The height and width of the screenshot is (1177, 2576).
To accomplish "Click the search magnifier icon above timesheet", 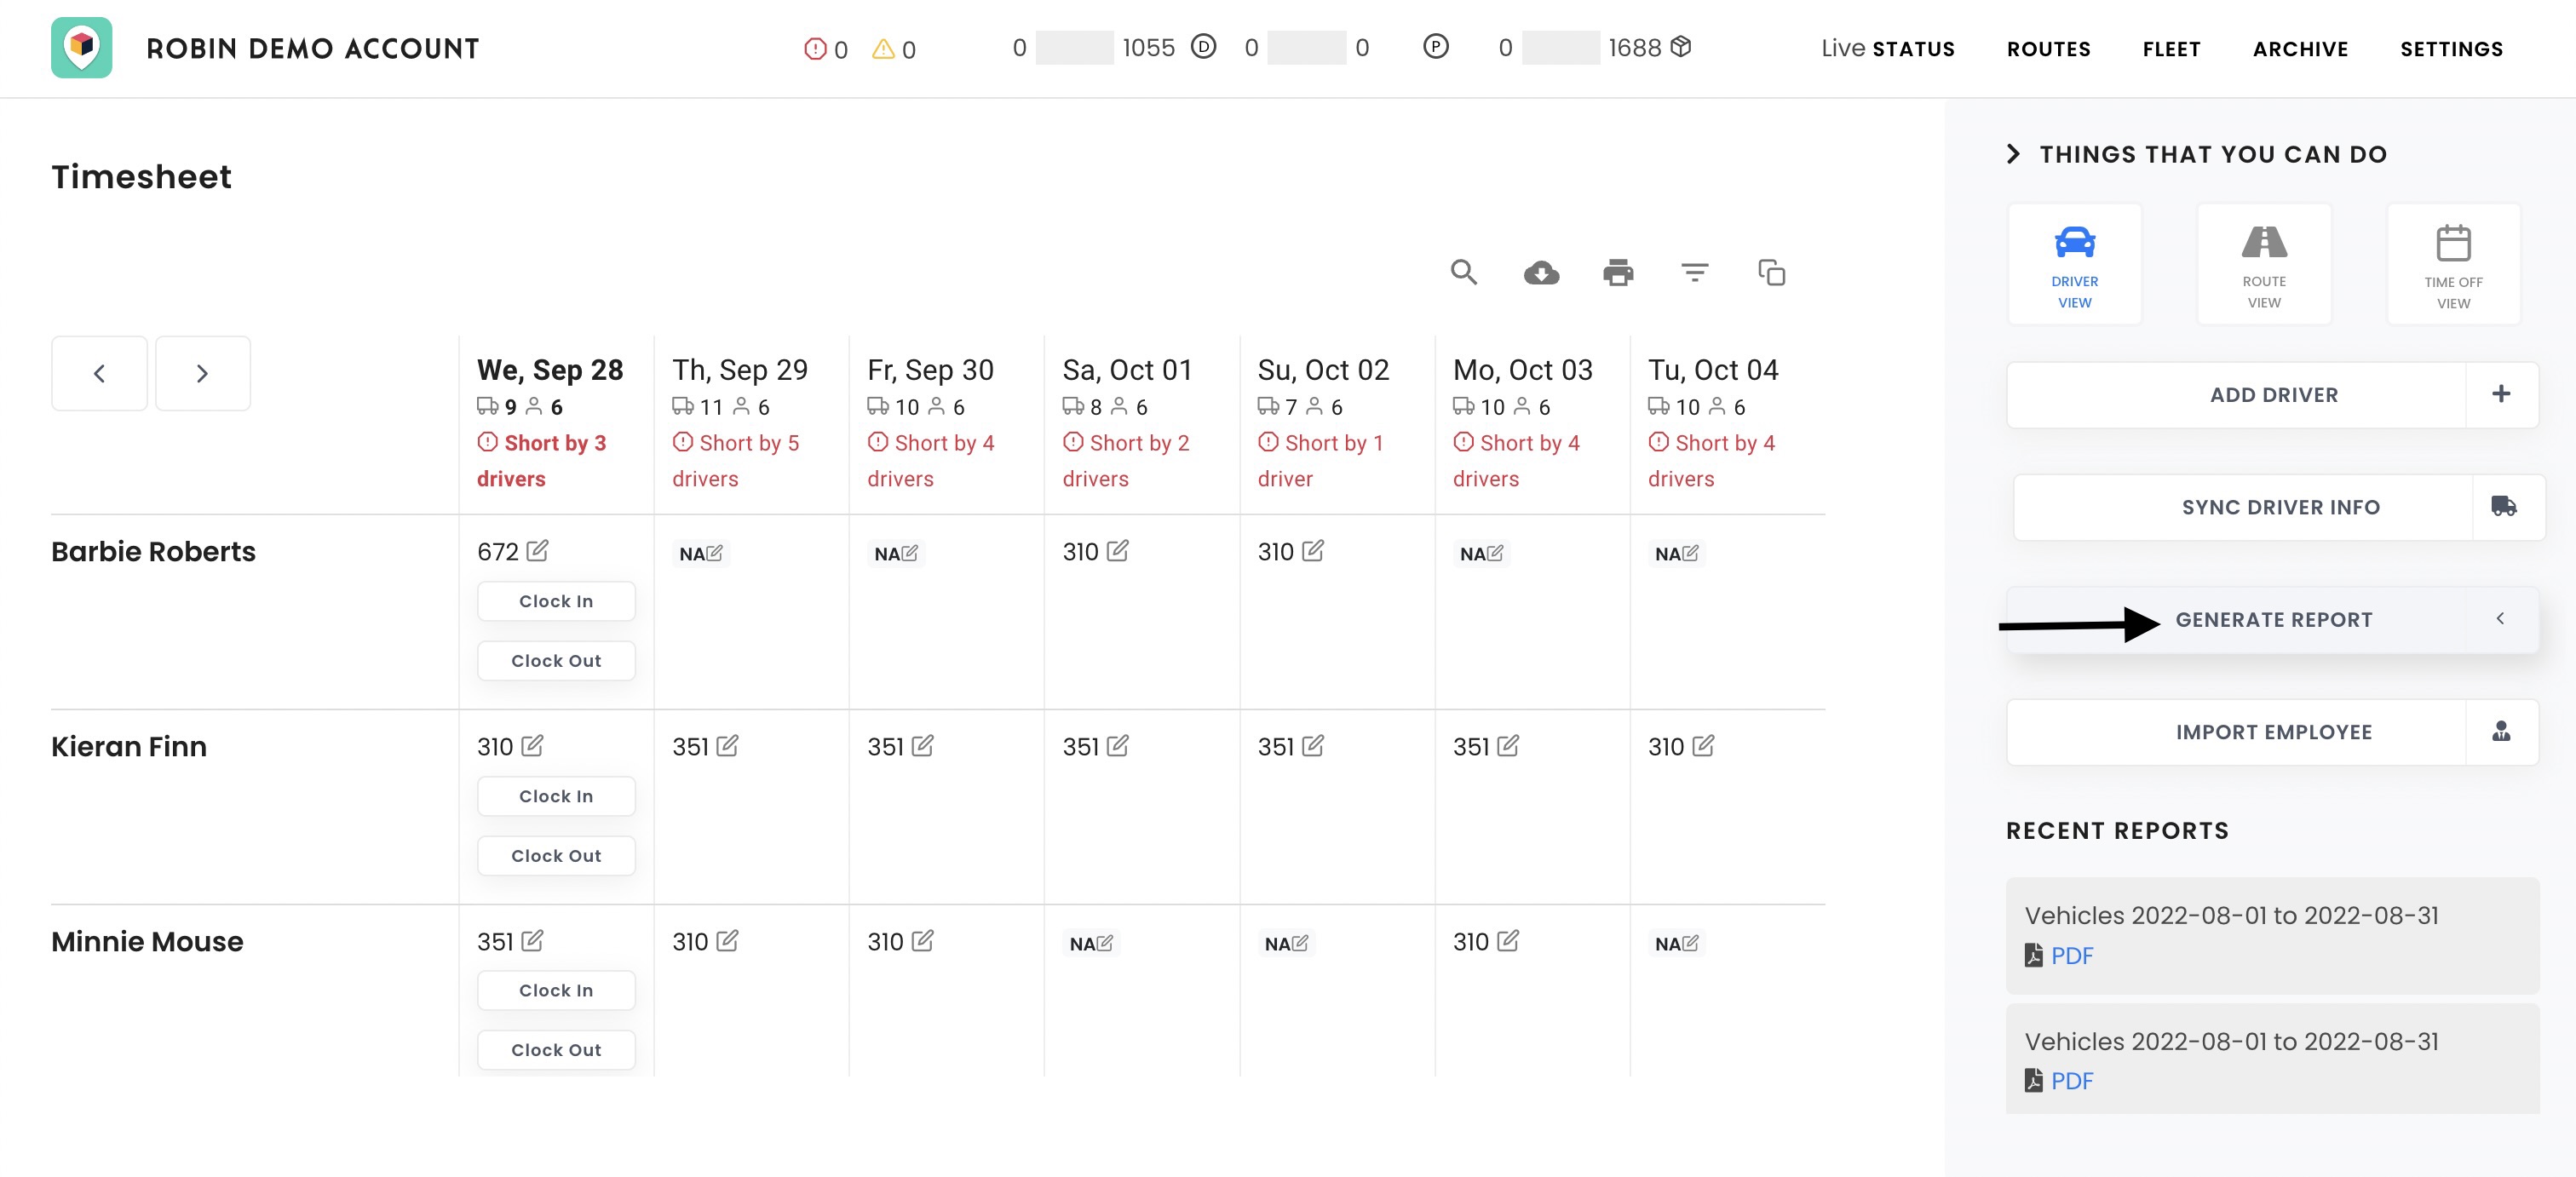I will click(x=1463, y=272).
